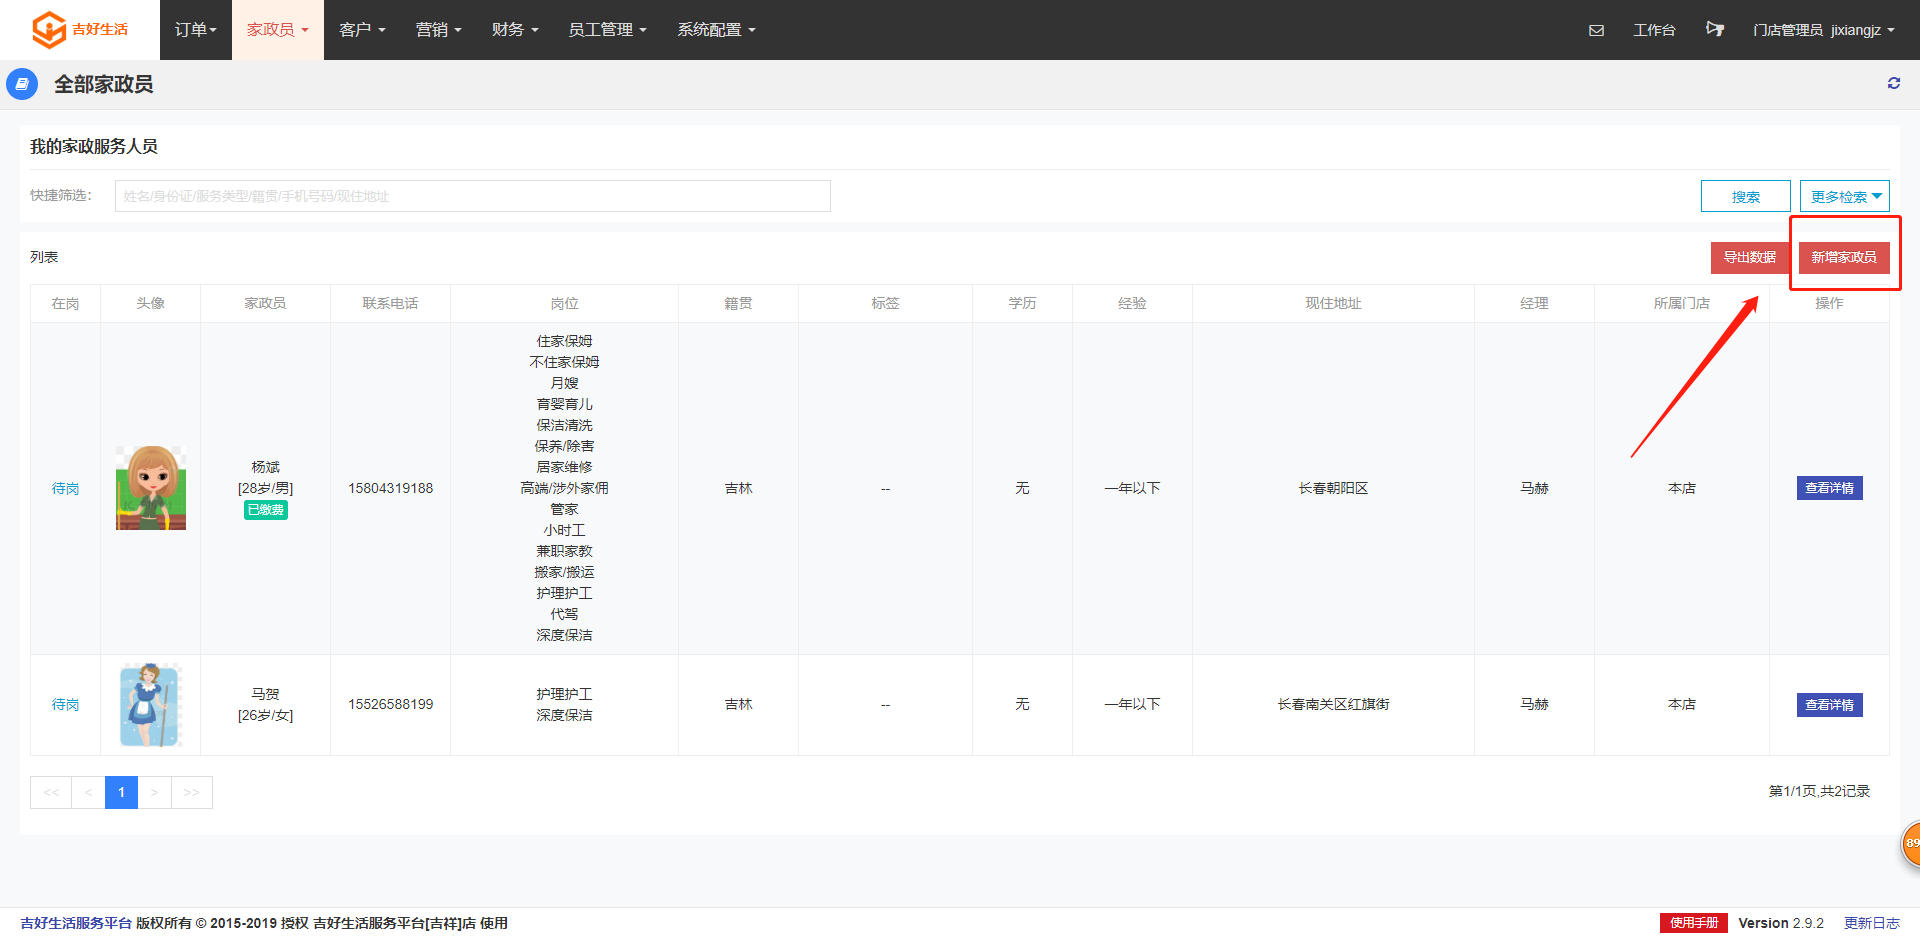Screen dimensions: 1920x937
Task: Go to 工作台
Action: (x=1654, y=30)
